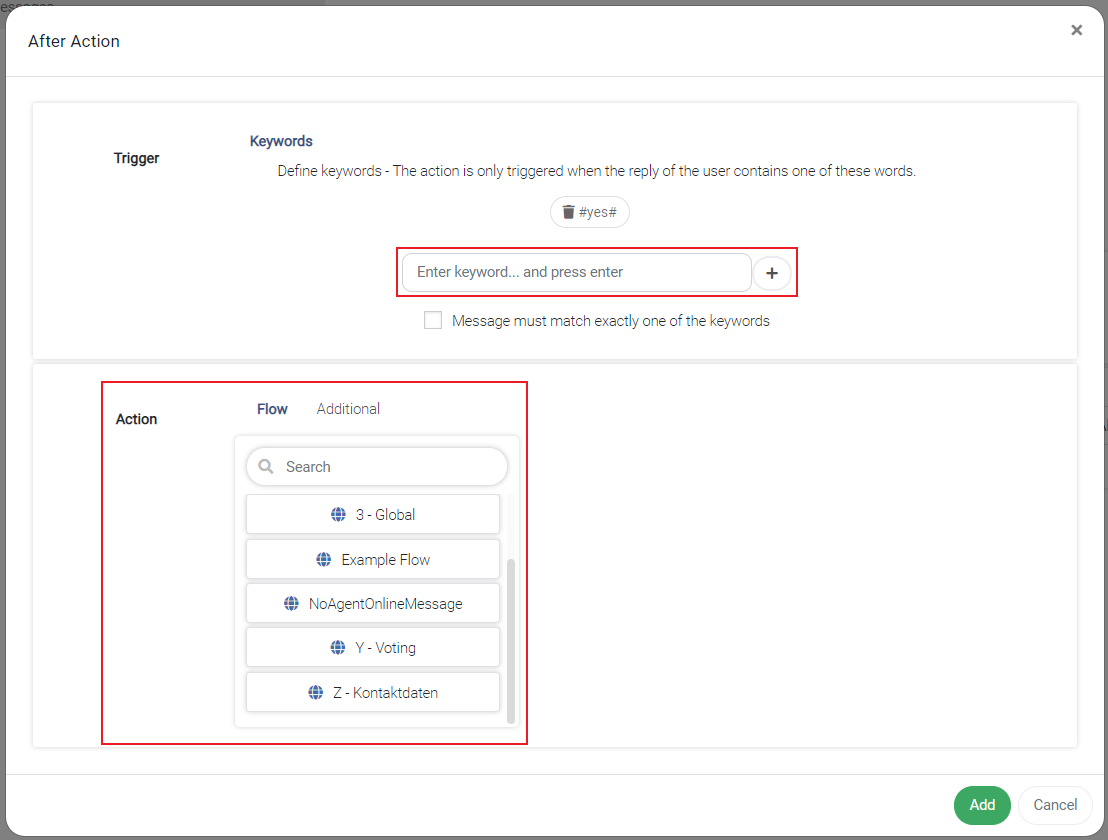Select the Keywords trigger tab

tap(281, 141)
